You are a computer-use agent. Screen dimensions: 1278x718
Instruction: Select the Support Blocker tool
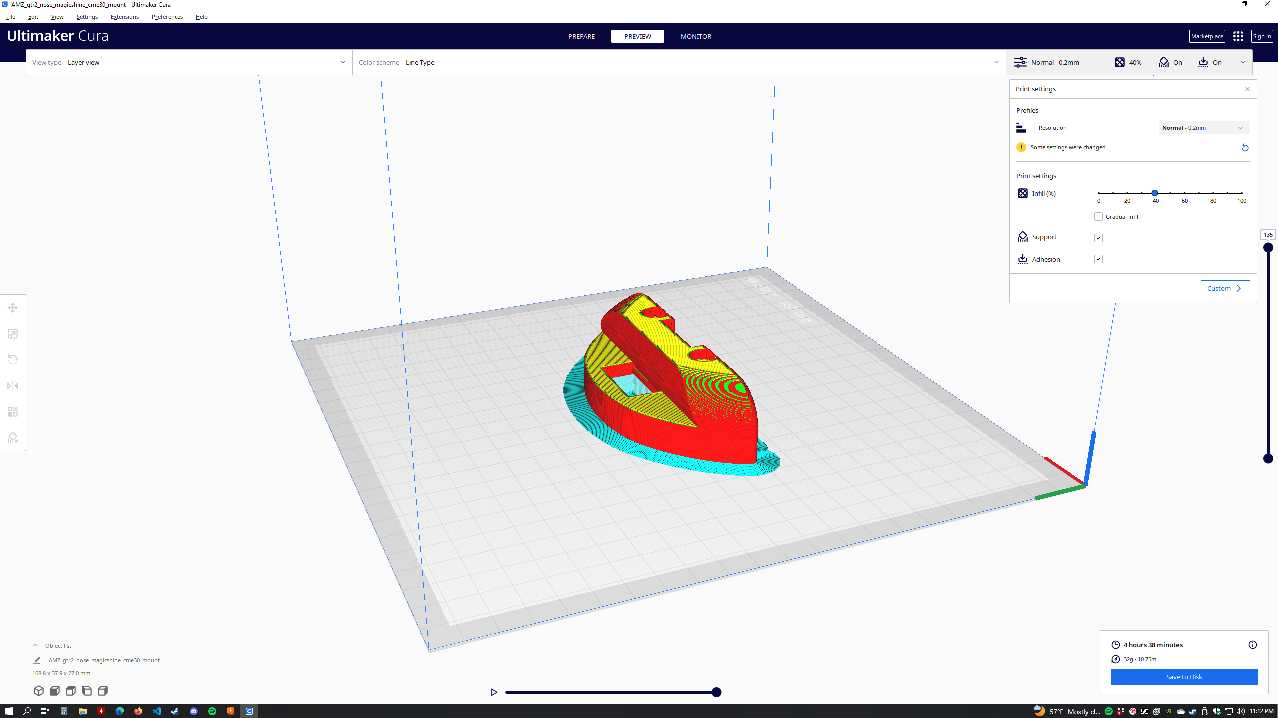coord(13,437)
